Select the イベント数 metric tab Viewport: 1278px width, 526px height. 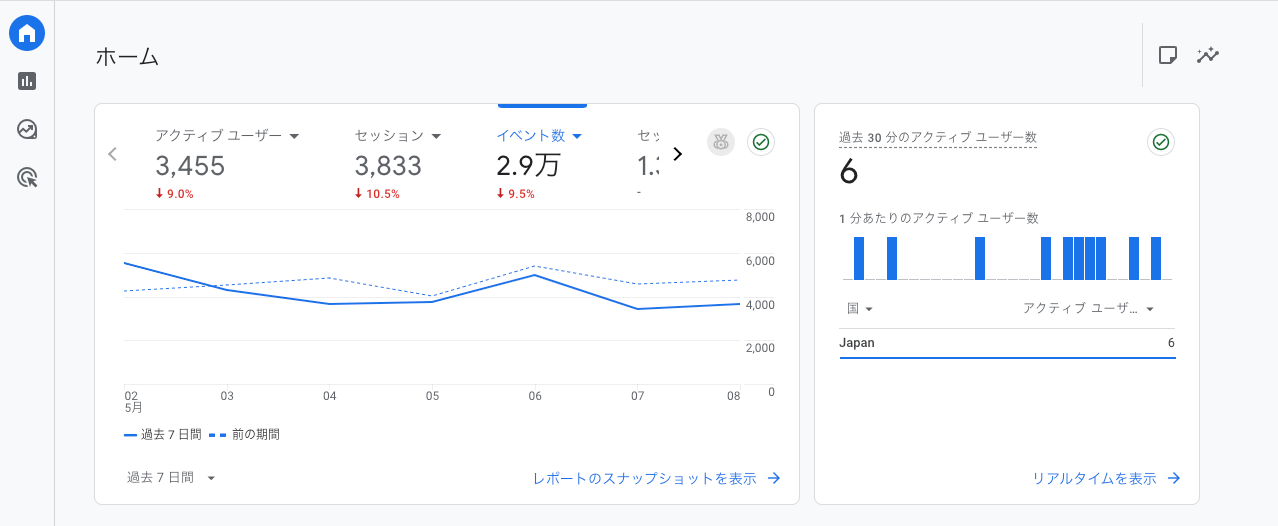[x=539, y=136]
